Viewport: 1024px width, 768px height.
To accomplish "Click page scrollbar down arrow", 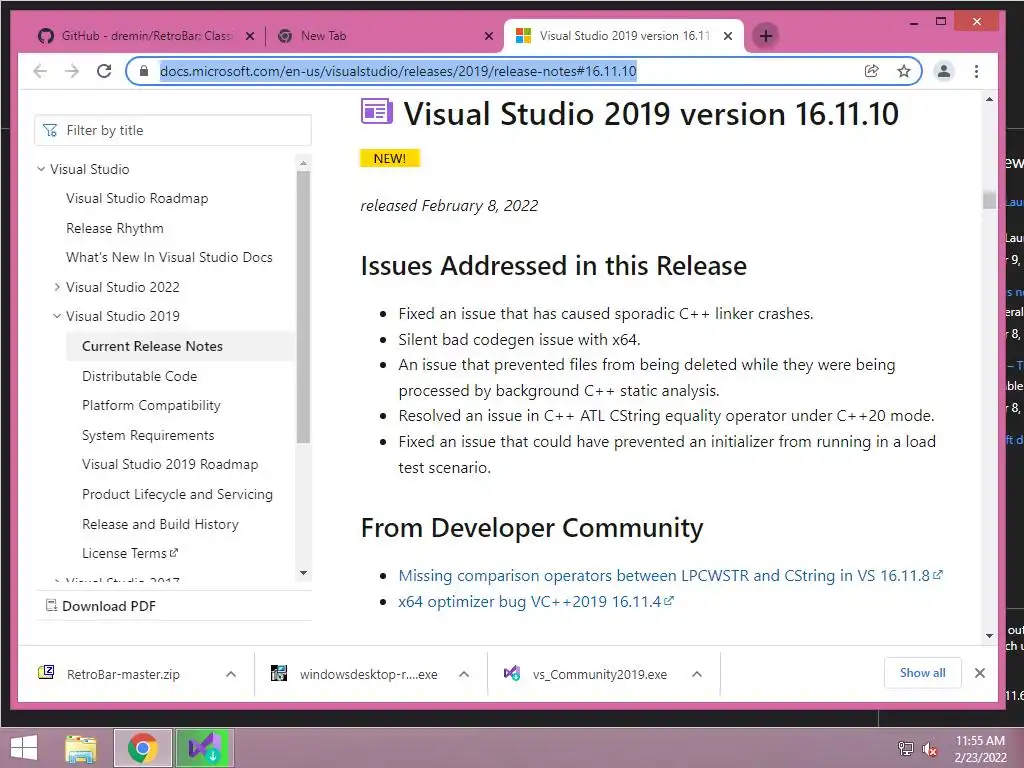I will click(x=989, y=635).
